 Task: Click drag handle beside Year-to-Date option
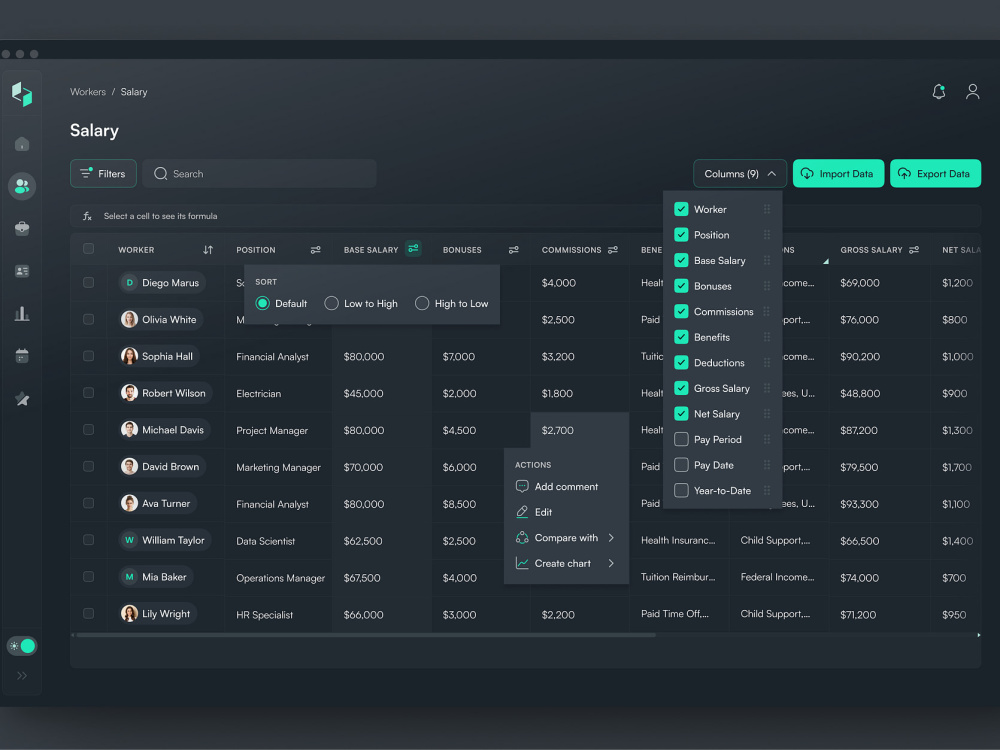click(x=767, y=490)
